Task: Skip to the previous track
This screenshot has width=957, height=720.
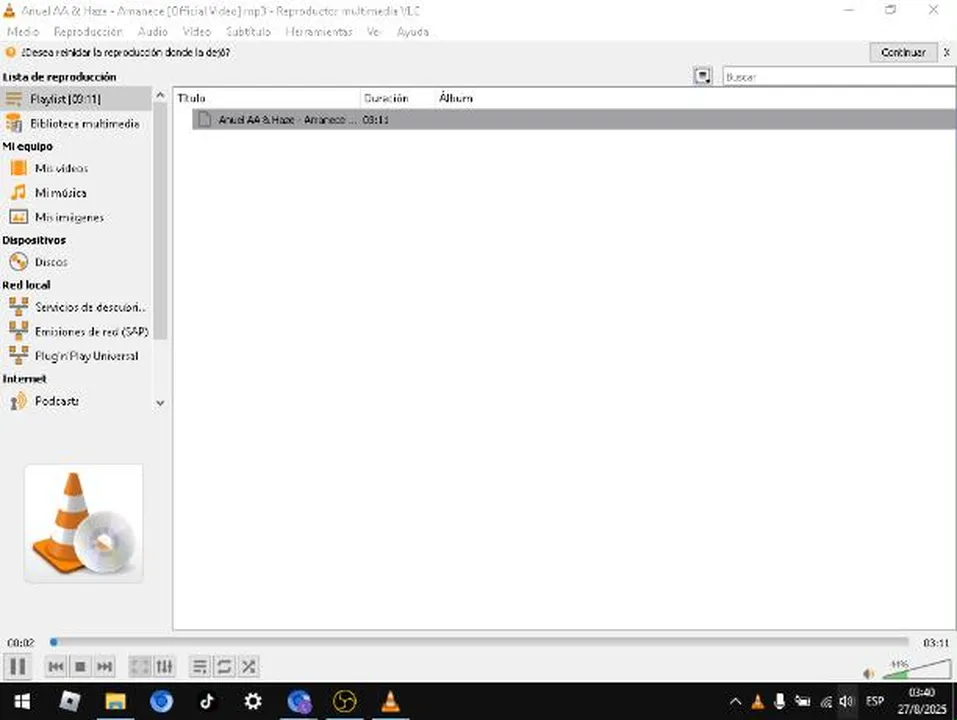Action: (56, 666)
